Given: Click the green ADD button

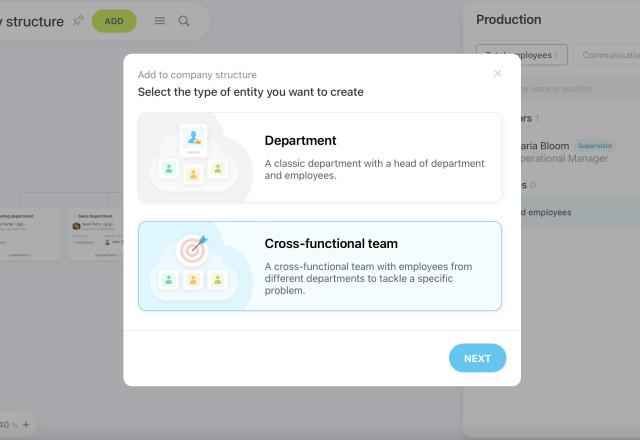Looking at the screenshot, I should point(114,21).
